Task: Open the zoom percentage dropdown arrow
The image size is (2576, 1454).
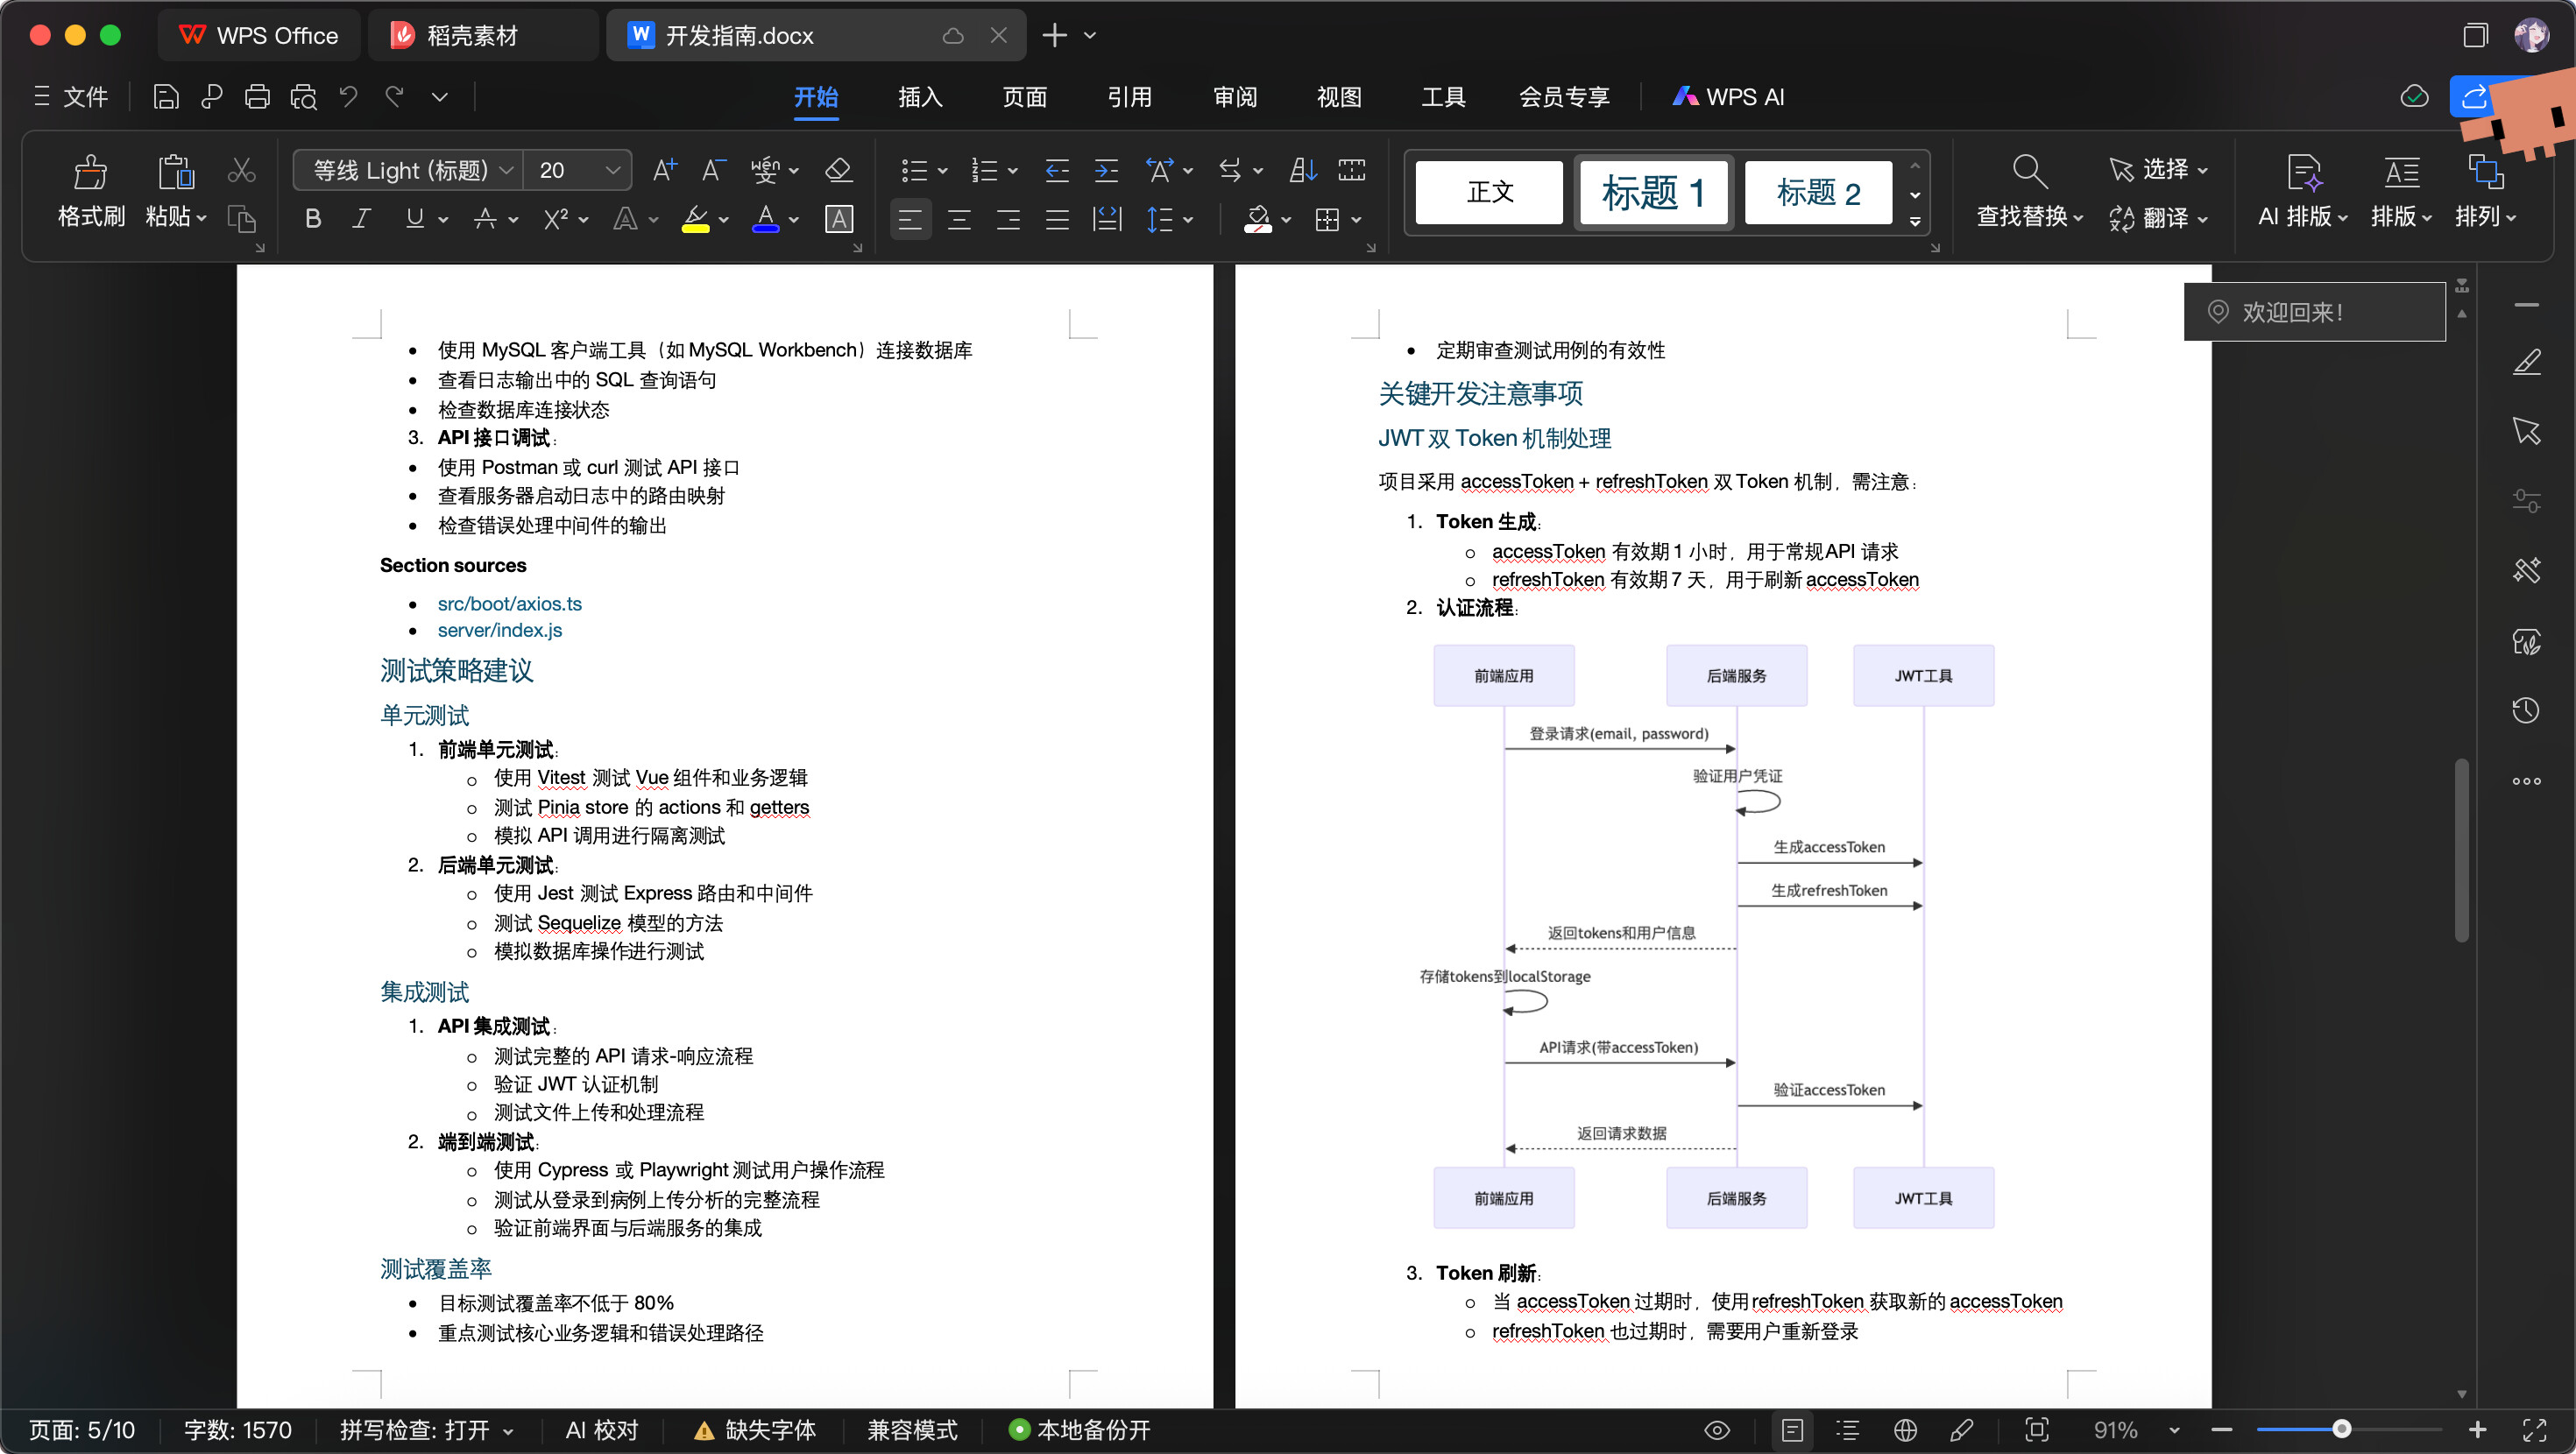Action: pos(2174,1430)
